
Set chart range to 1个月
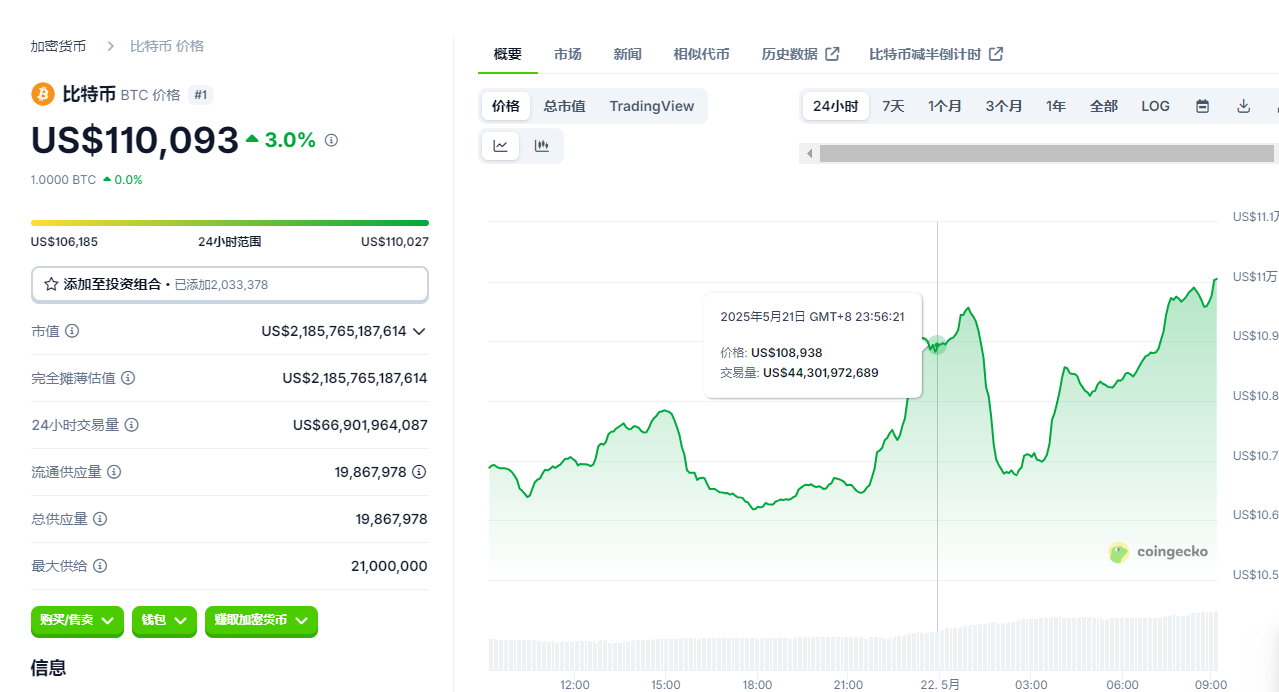pos(945,106)
